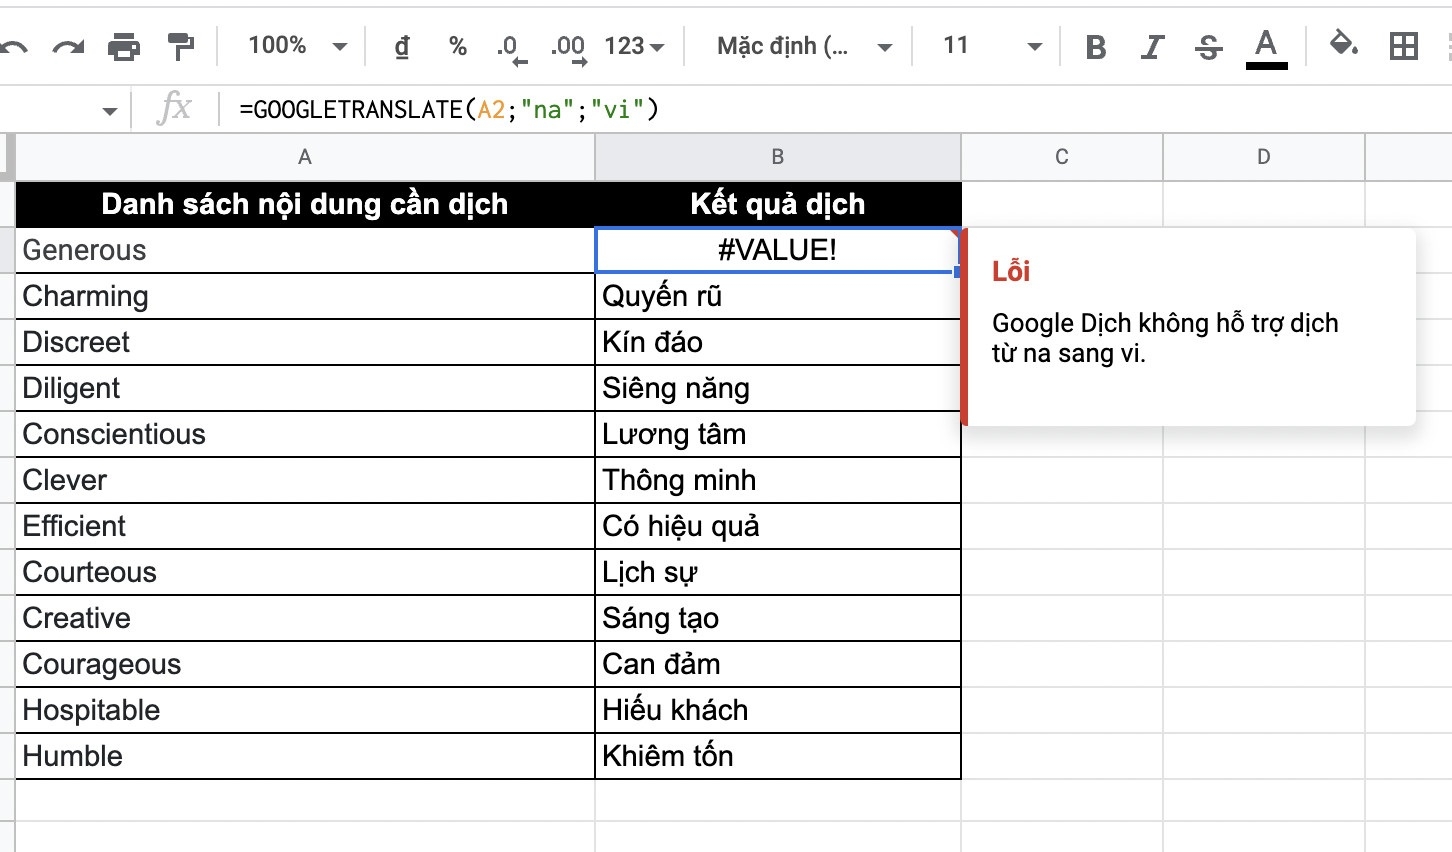The width and height of the screenshot is (1452, 852).
Task: Select cell 'Charming'
Action: [x=305, y=296]
